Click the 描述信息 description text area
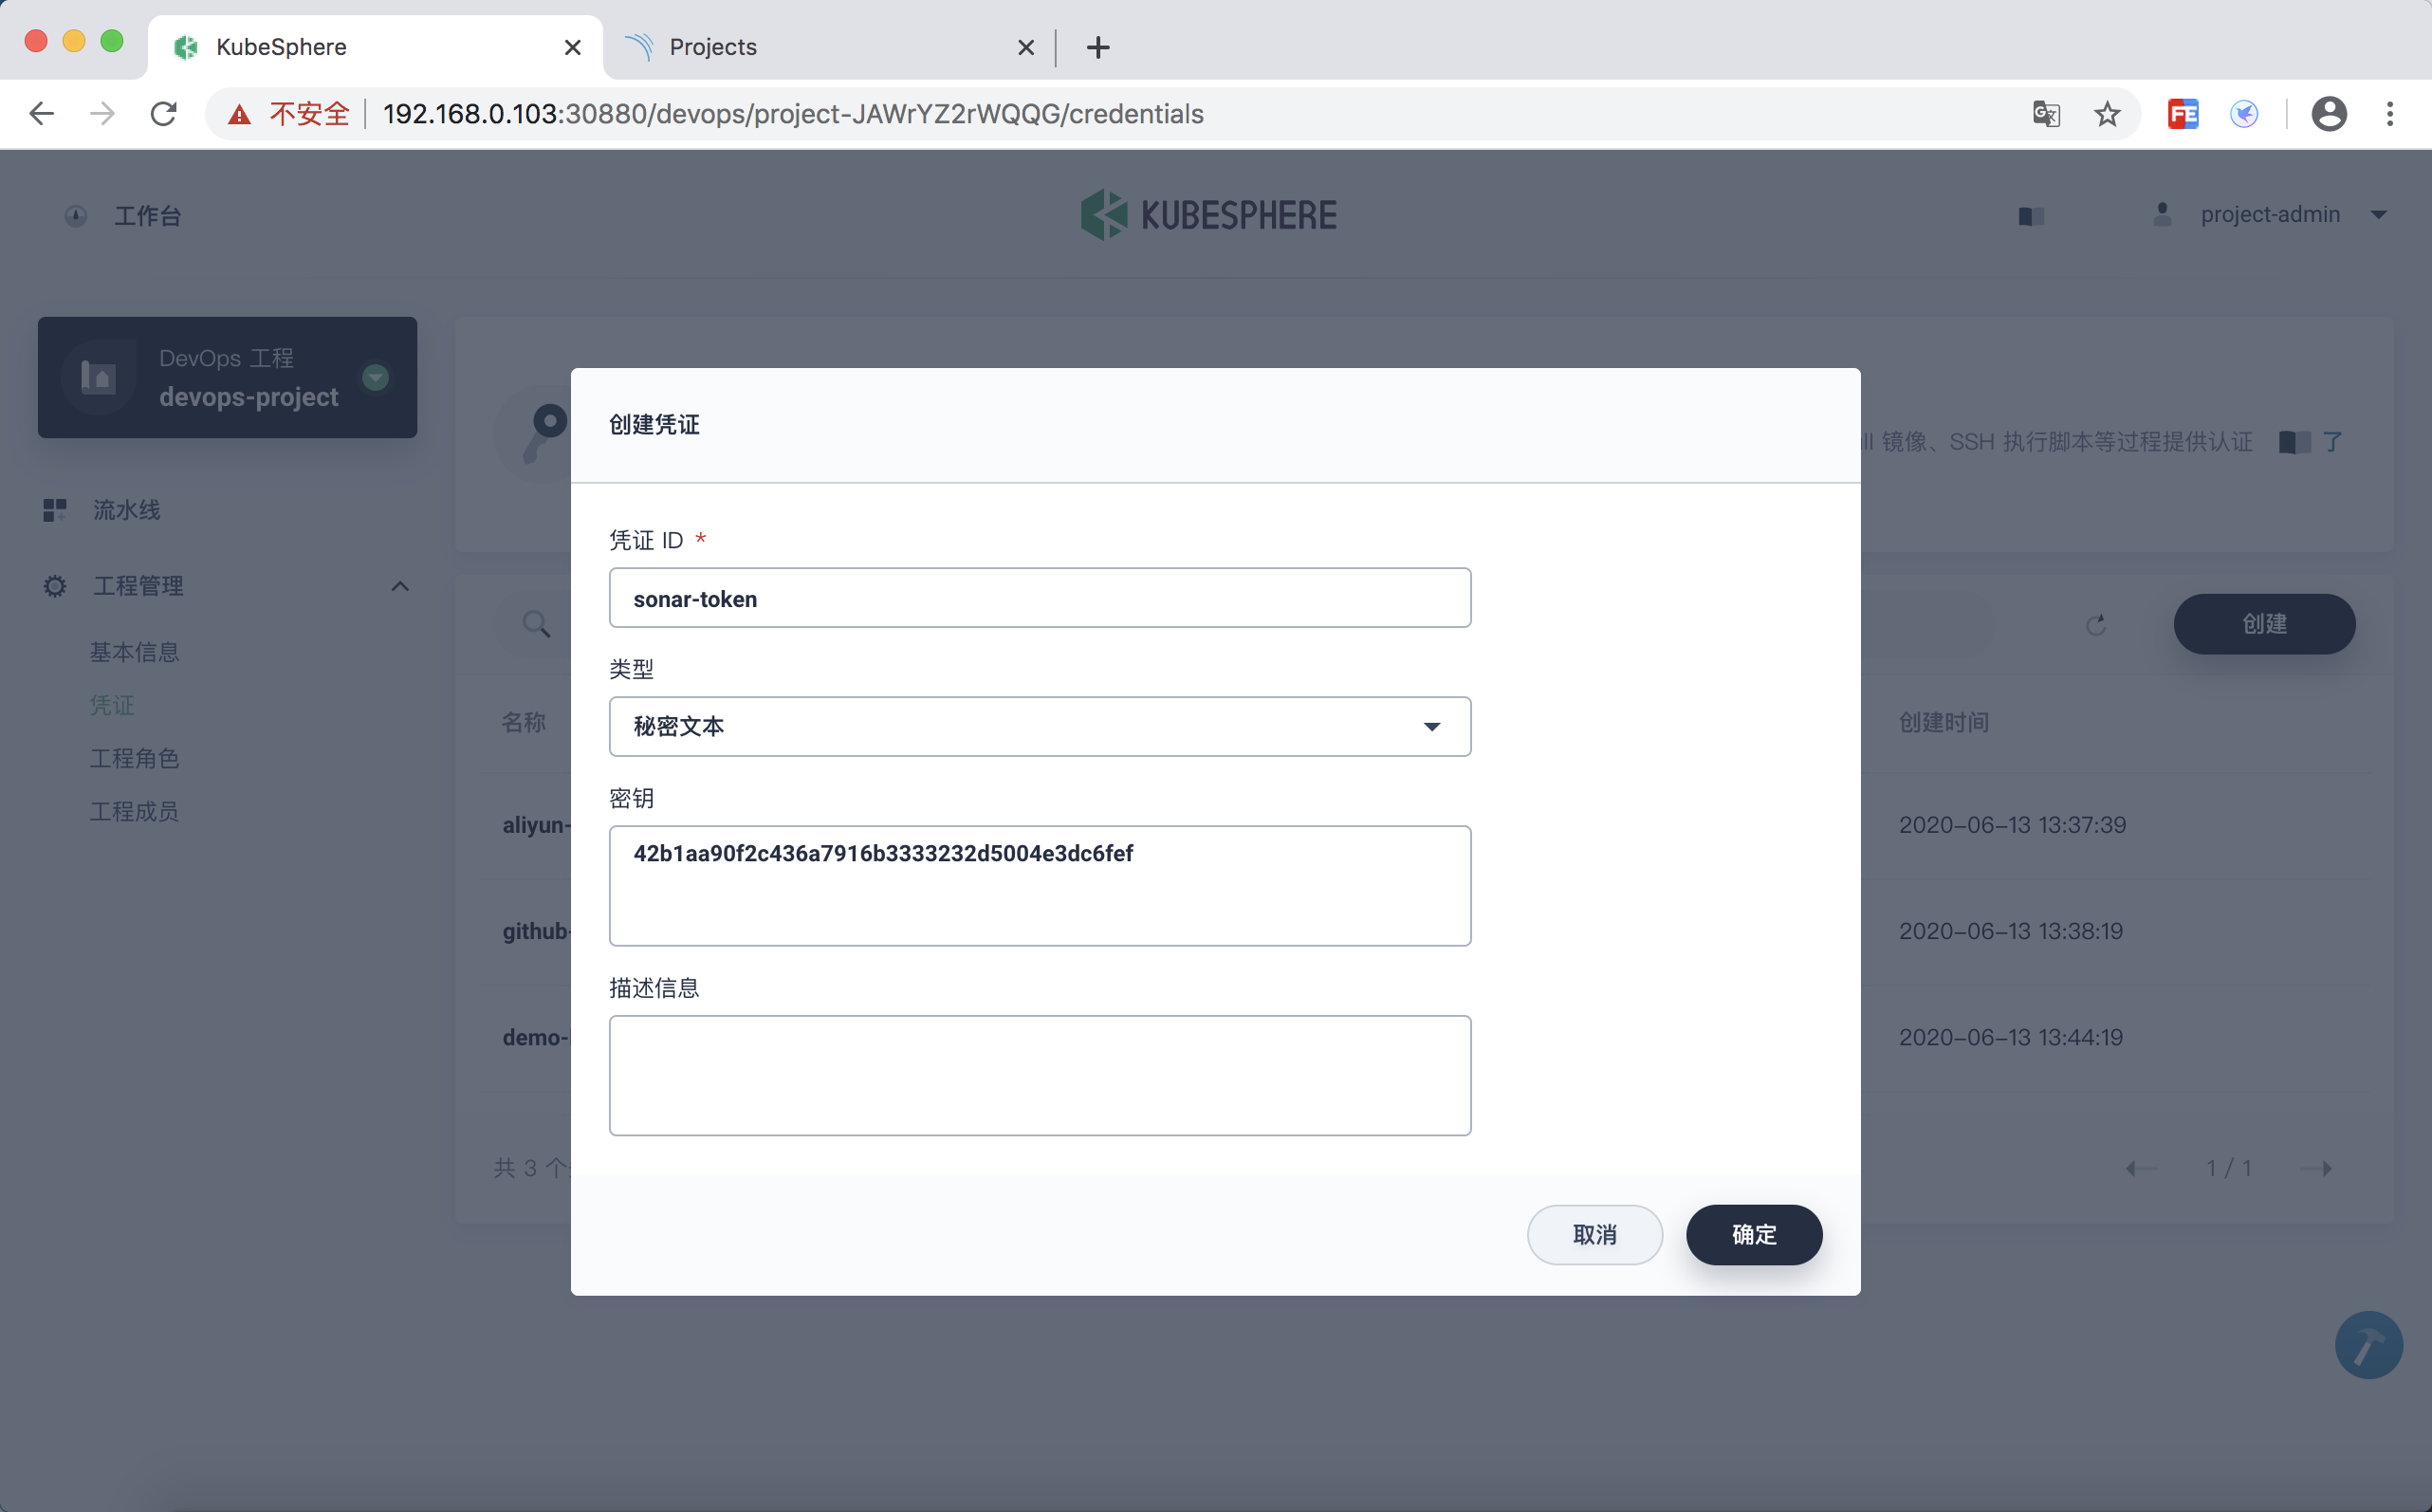The width and height of the screenshot is (2432, 1512). point(1039,1075)
